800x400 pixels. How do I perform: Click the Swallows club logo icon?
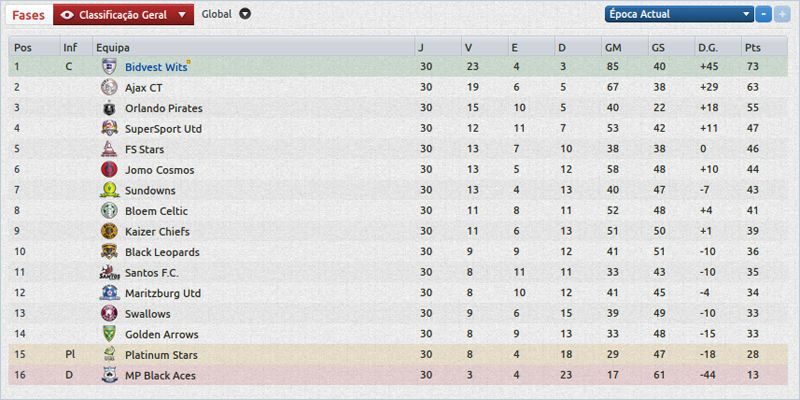pyautogui.click(x=109, y=313)
